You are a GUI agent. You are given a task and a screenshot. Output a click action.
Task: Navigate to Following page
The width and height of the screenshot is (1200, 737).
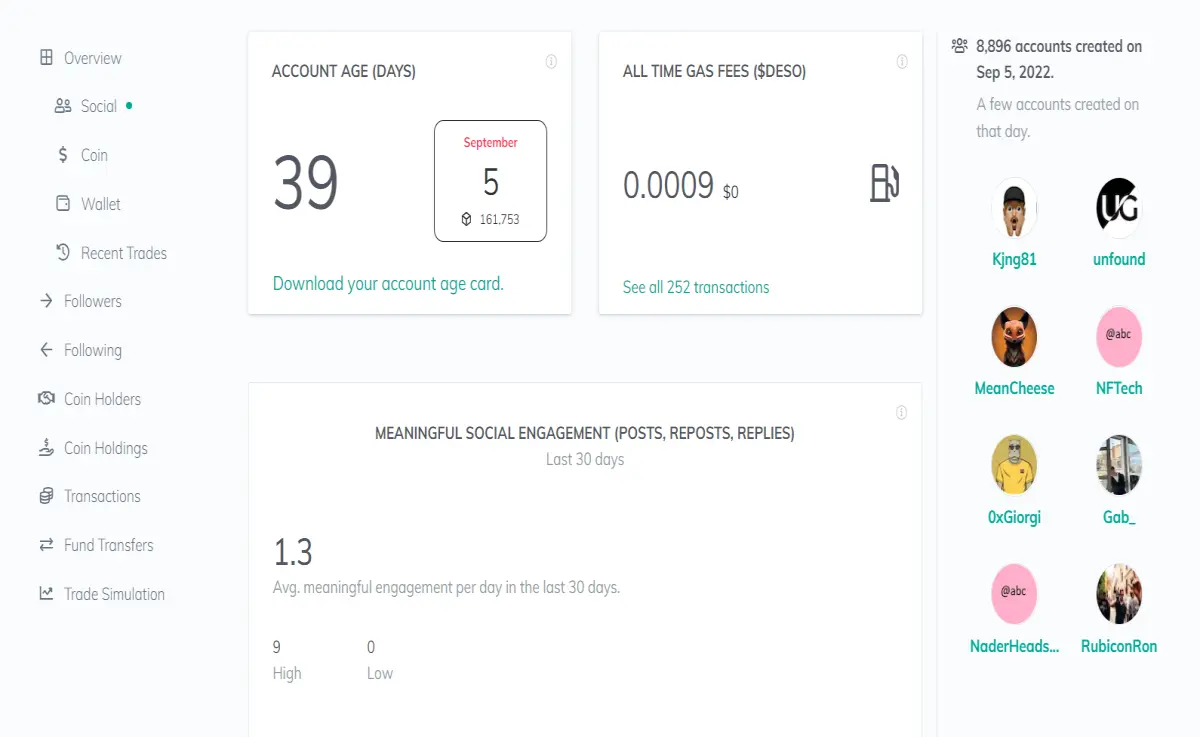93,350
